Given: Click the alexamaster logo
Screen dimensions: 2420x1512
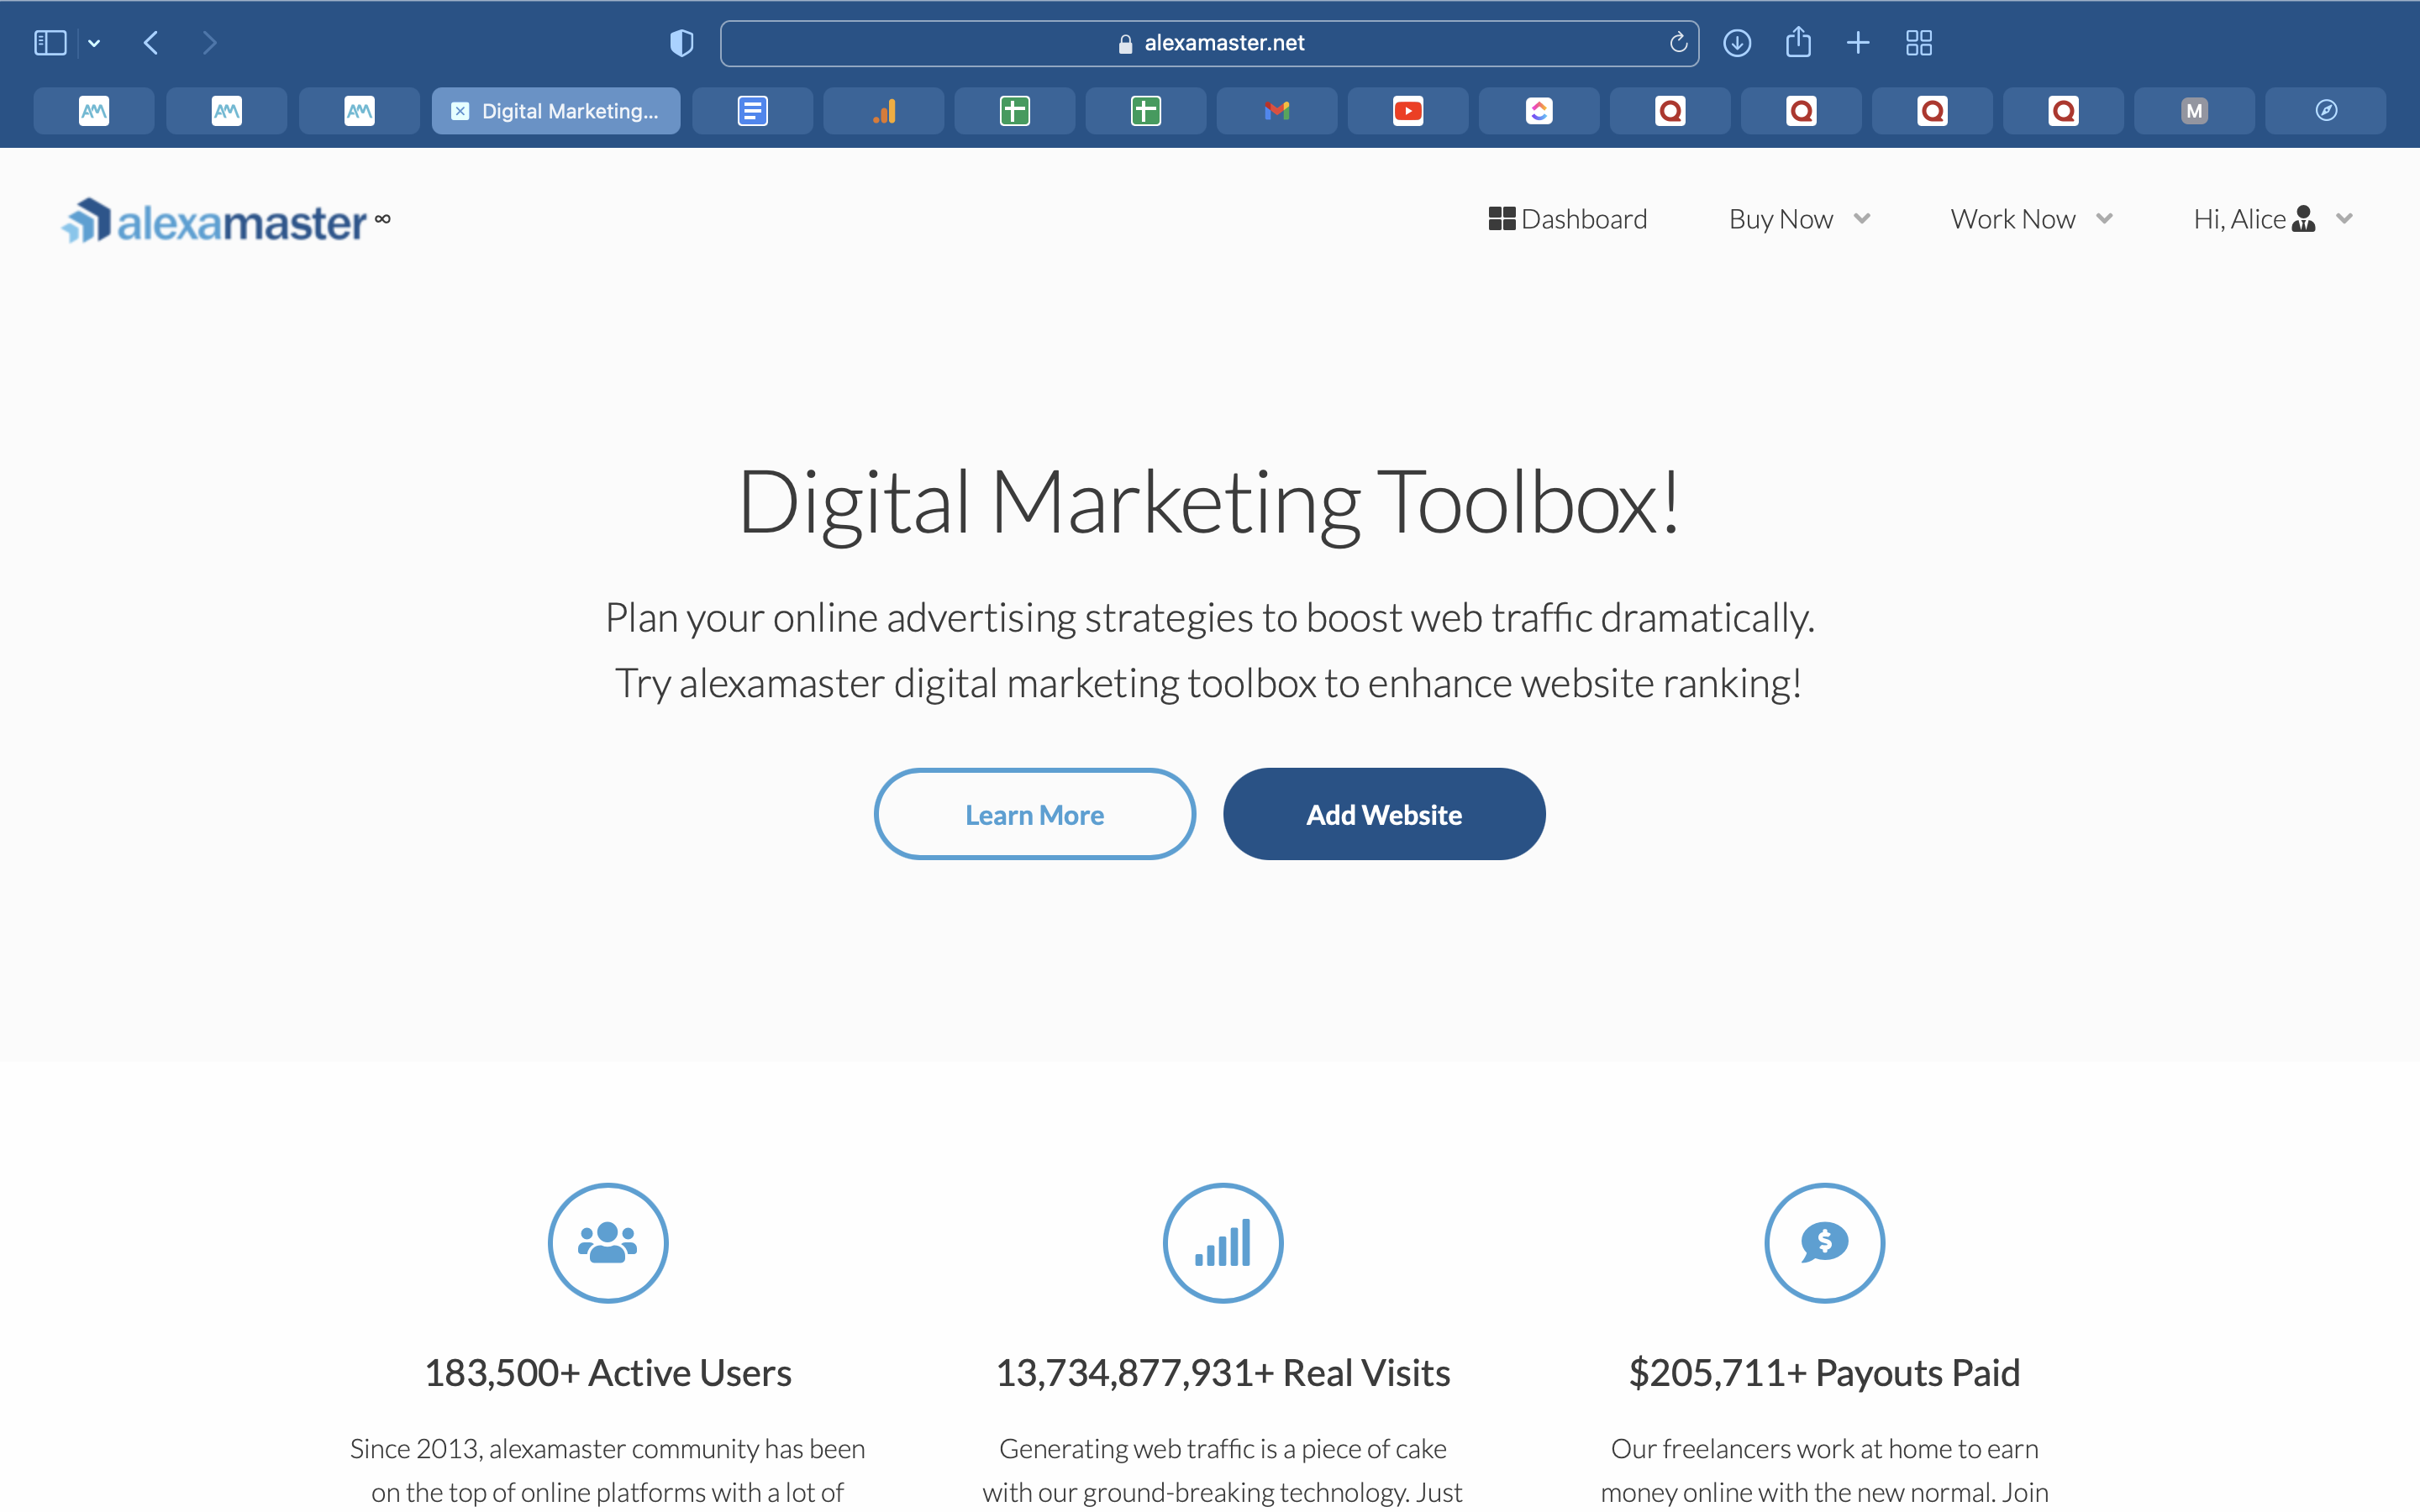Looking at the screenshot, I should tap(226, 220).
